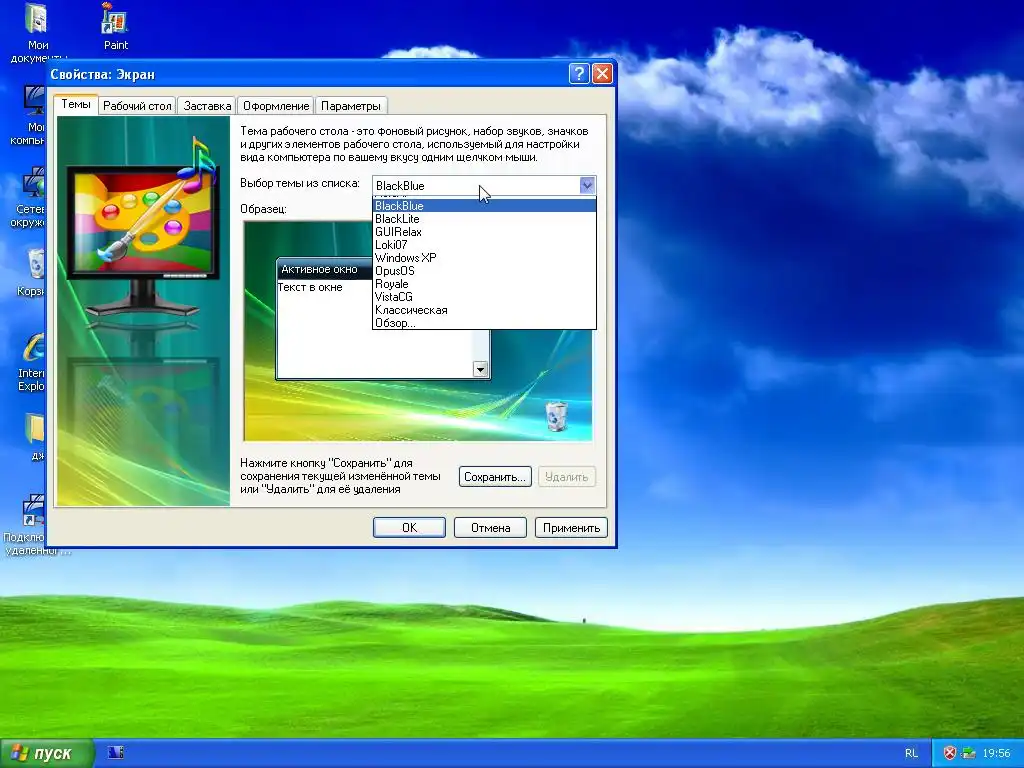Viewport: 1024px width, 768px height.
Task: Choose the Loki07 theme
Action: [484, 245]
